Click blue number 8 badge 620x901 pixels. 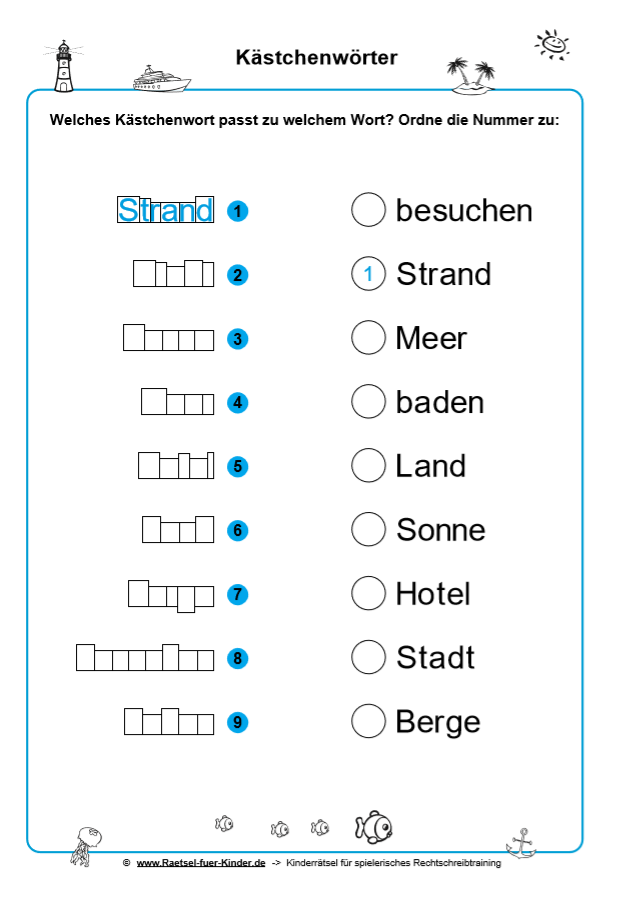237,658
